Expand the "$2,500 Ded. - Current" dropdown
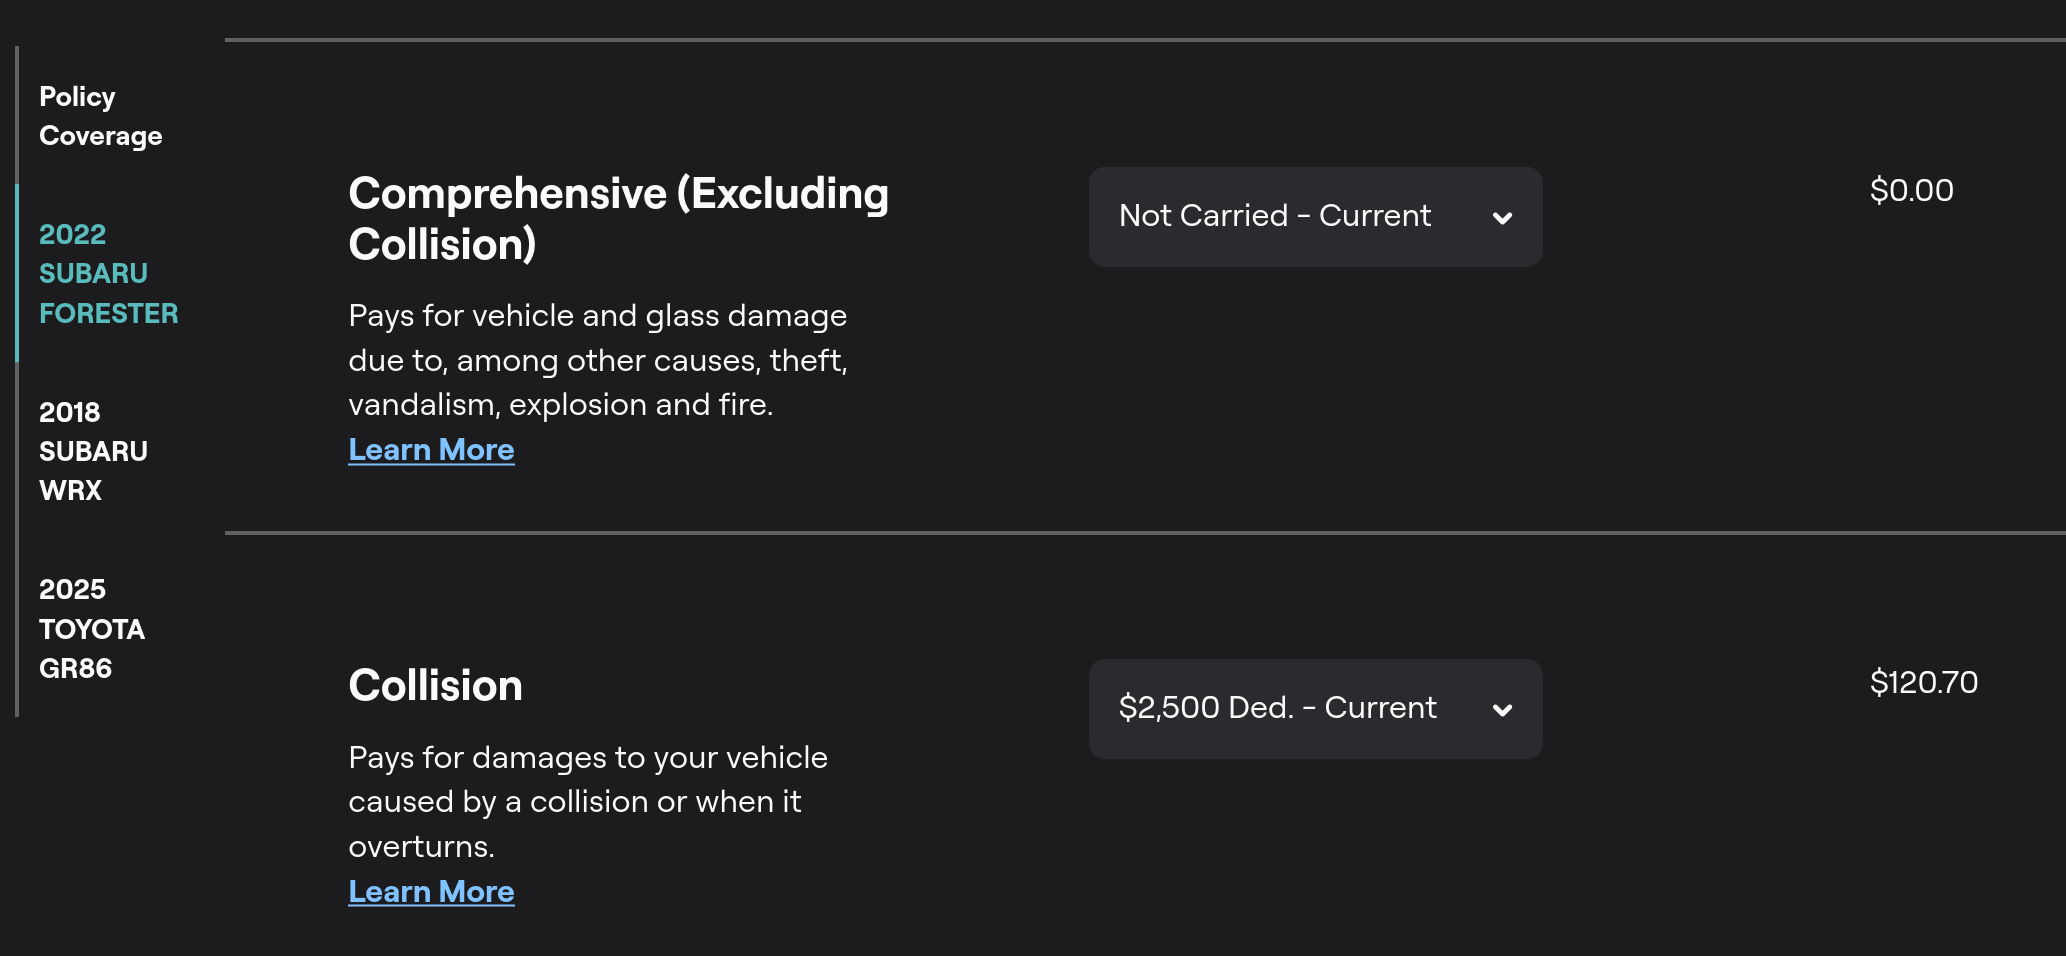 point(1314,709)
